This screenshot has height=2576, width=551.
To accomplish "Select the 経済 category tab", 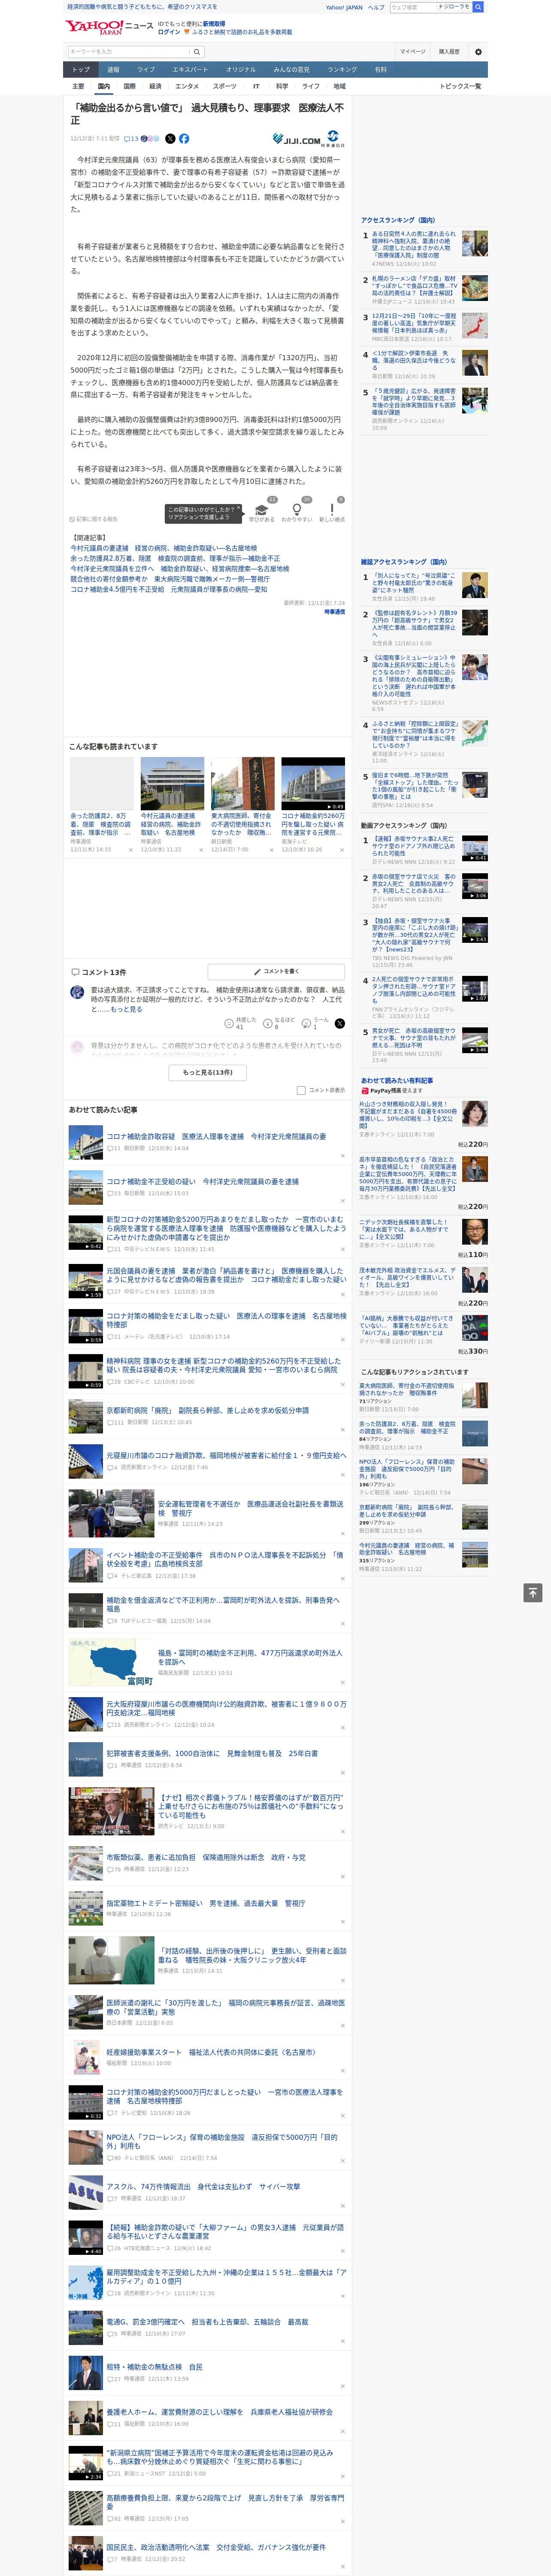I will click(155, 86).
